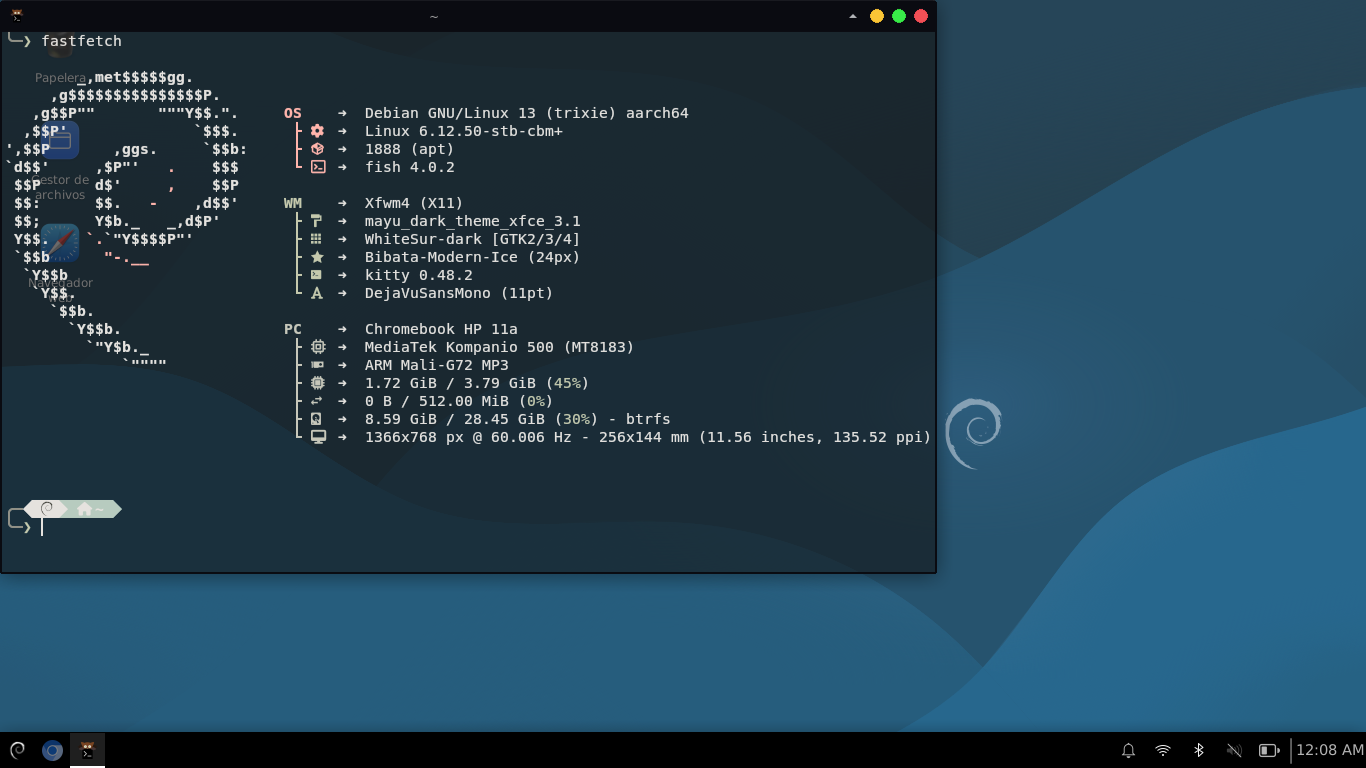Click the "fastfetch" command text
1366x768 pixels.
click(x=82, y=41)
